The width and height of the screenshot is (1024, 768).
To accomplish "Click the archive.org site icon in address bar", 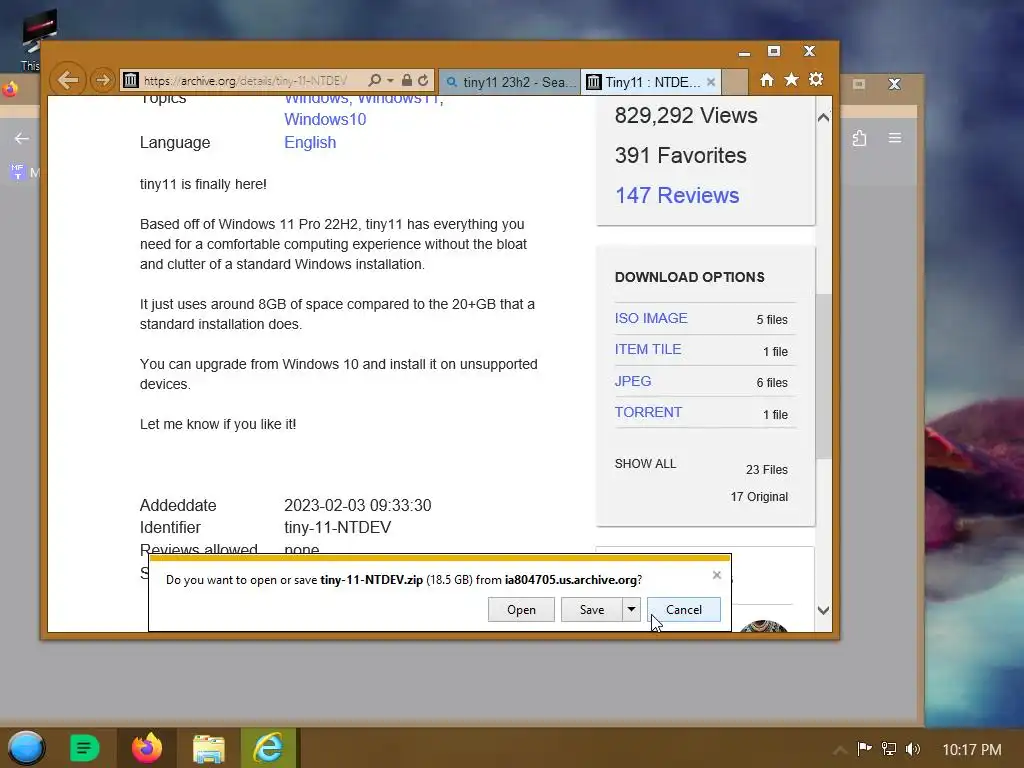I will [x=131, y=80].
